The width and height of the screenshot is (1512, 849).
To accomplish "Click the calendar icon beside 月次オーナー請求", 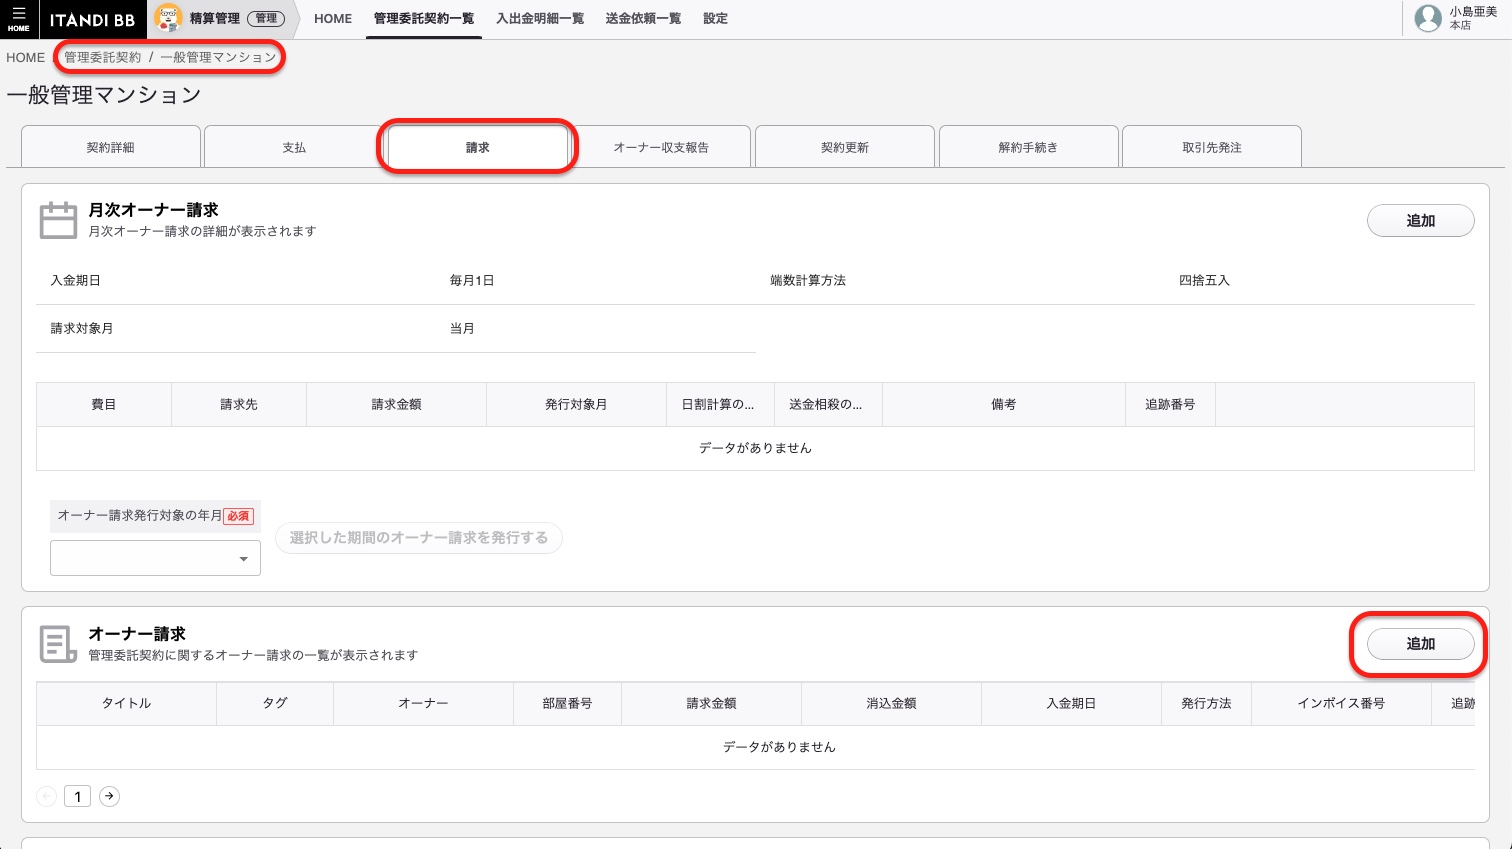I will (58, 220).
